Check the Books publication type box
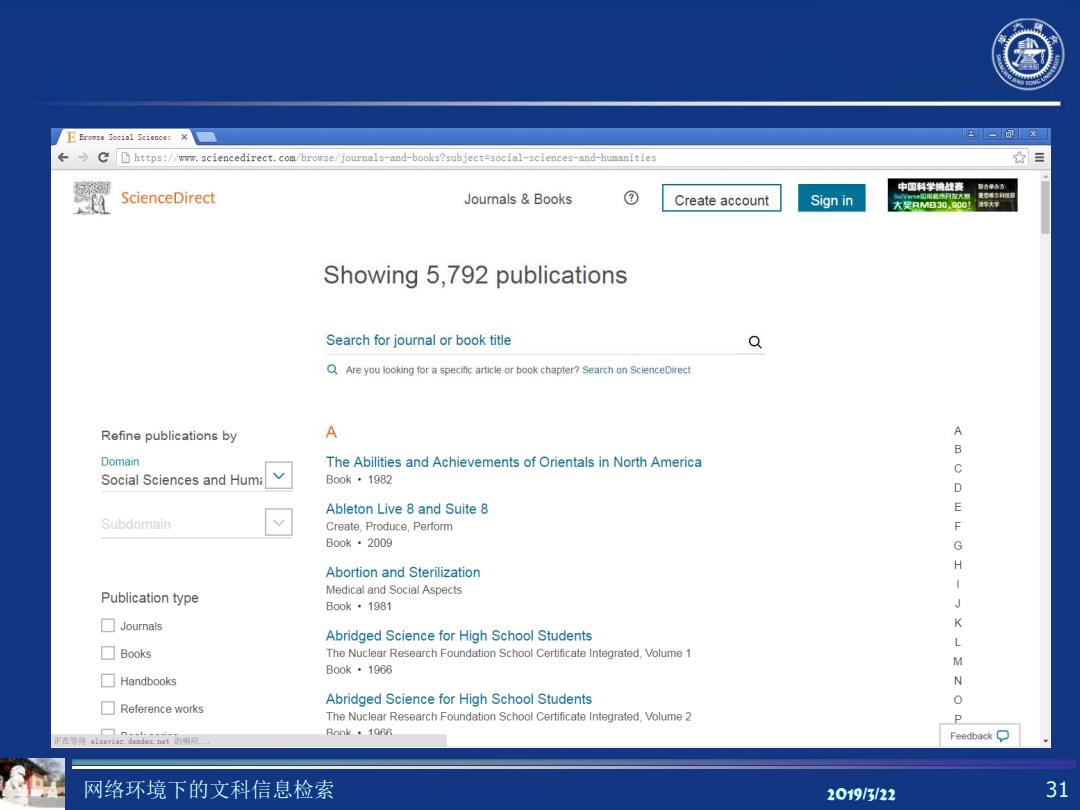The image size is (1080, 810). coord(108,653)
